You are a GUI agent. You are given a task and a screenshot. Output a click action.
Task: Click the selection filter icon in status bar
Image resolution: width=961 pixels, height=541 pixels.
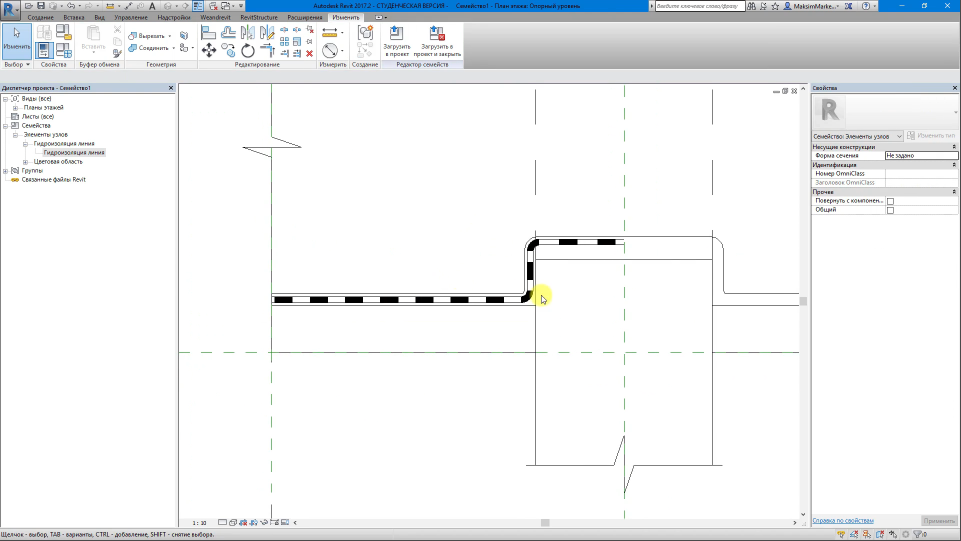917,534
